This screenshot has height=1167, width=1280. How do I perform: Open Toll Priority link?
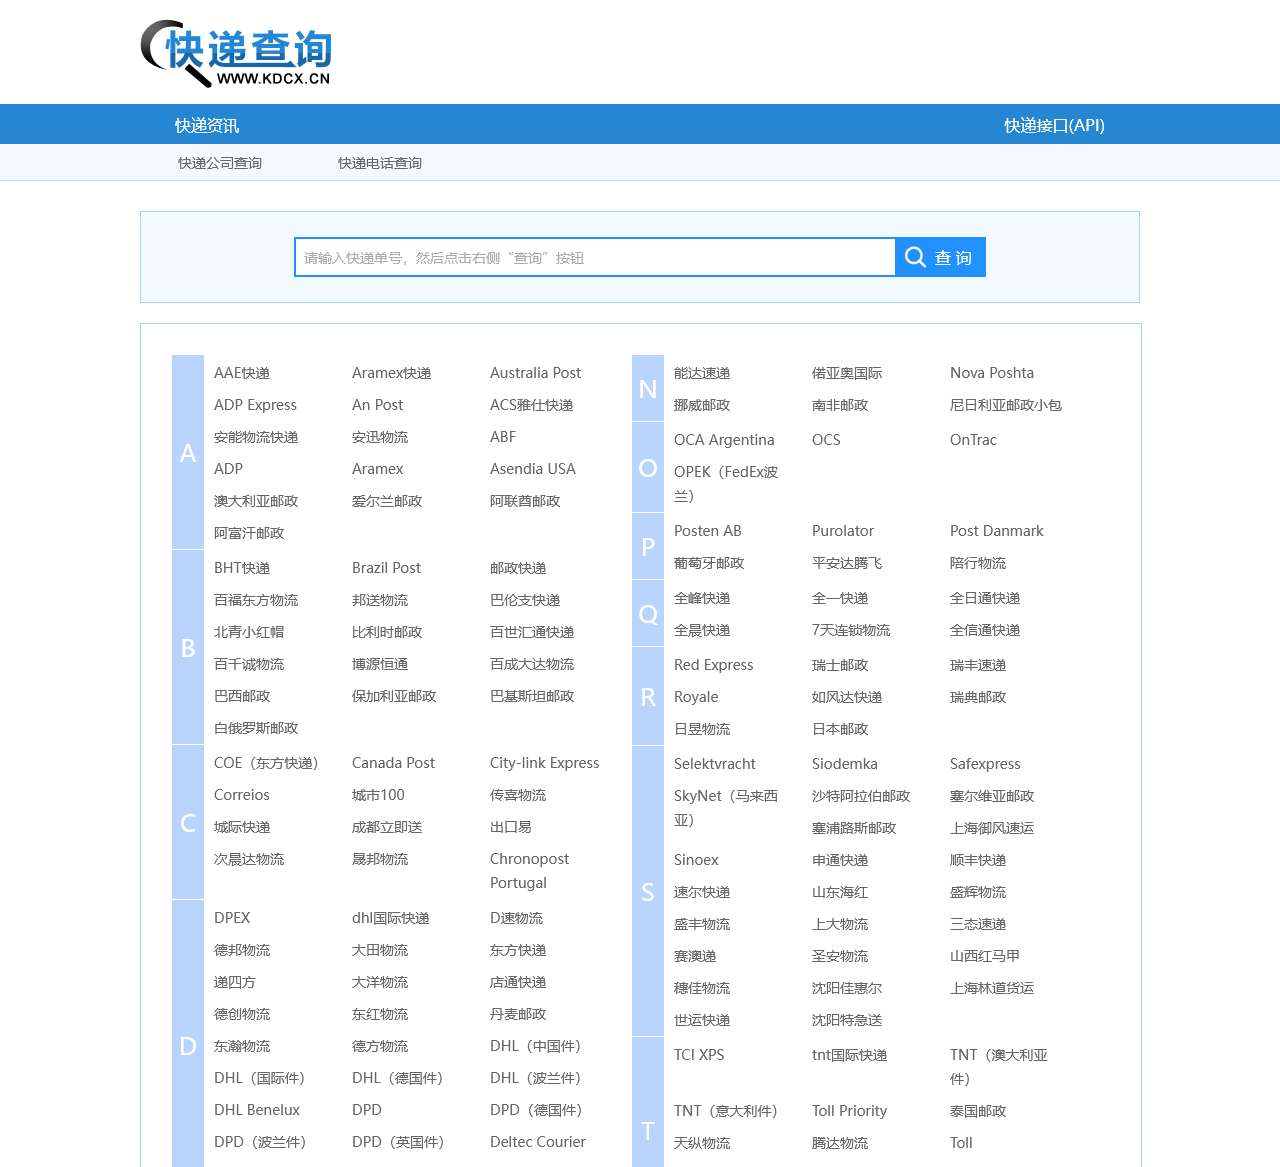(x=849, y=1111)
